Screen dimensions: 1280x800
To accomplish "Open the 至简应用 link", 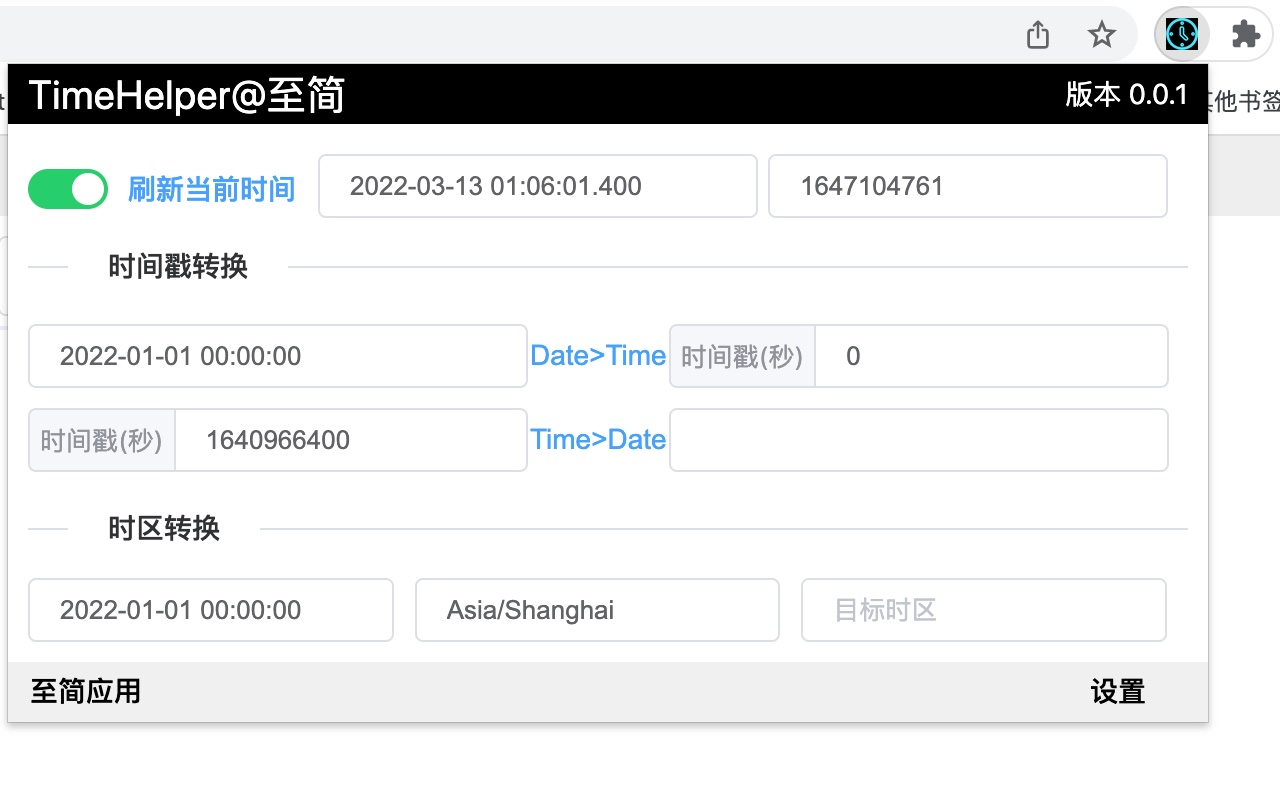I will [85, 691].
